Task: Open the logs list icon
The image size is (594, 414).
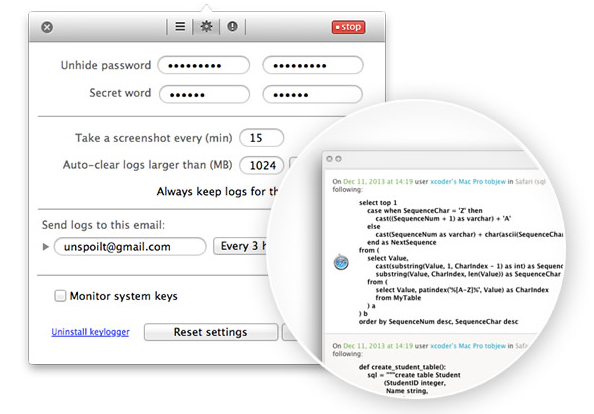Action: 180,27
